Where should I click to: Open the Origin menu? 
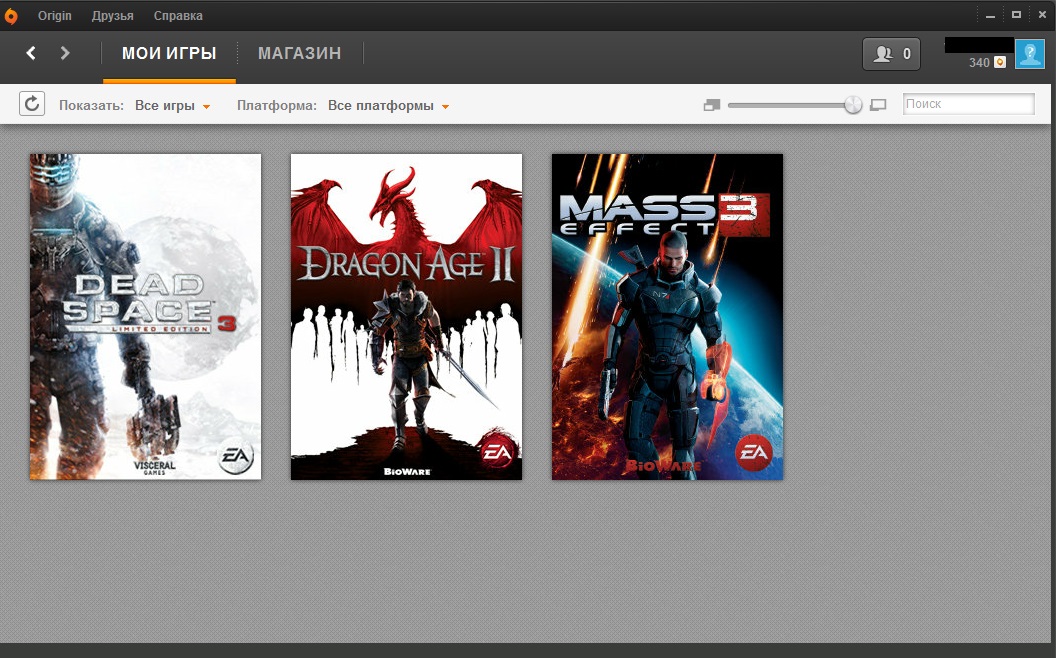[55, 15]
